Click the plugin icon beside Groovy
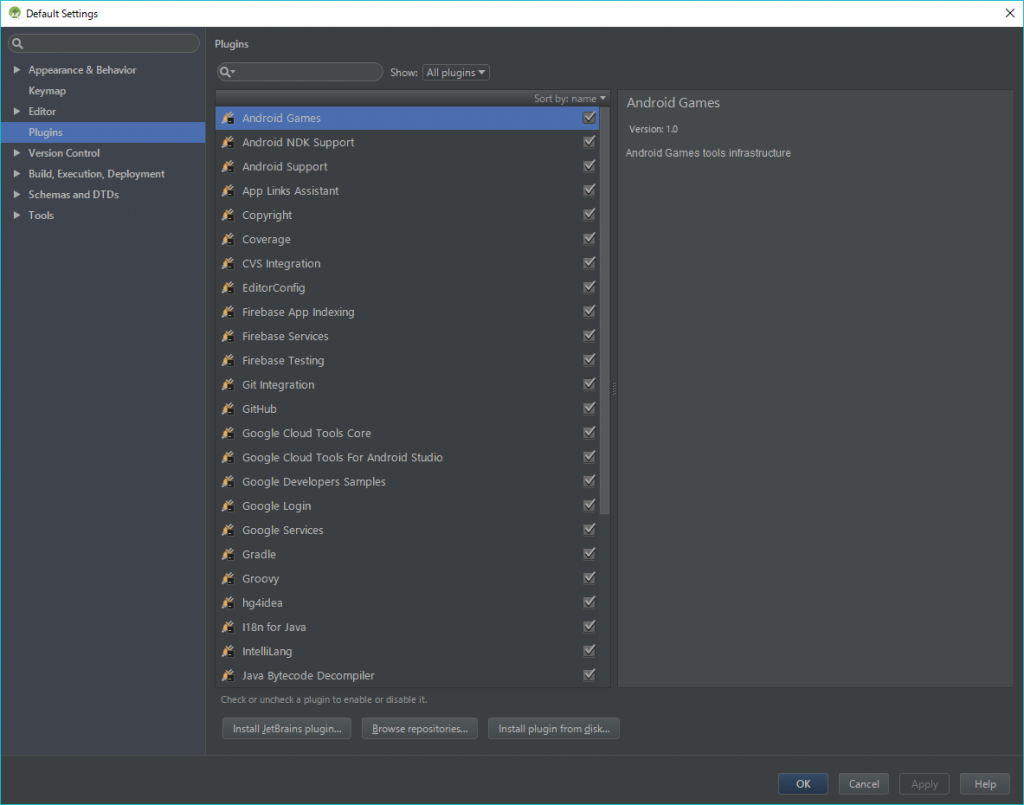Viewport: 1024px width, 805px height. pyautogui.click(x=228, y=578)
